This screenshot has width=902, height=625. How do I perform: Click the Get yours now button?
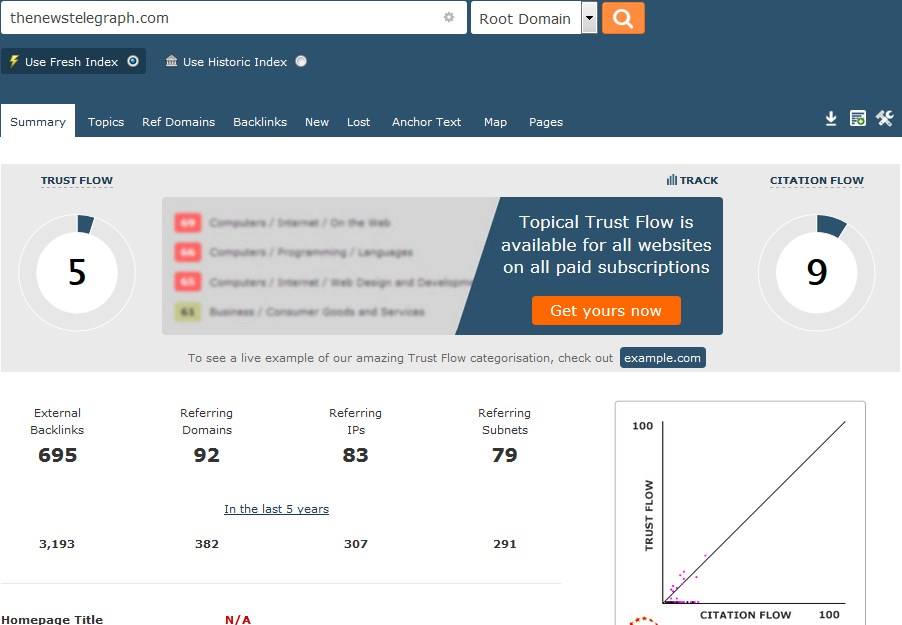click(x=606, y=311)
